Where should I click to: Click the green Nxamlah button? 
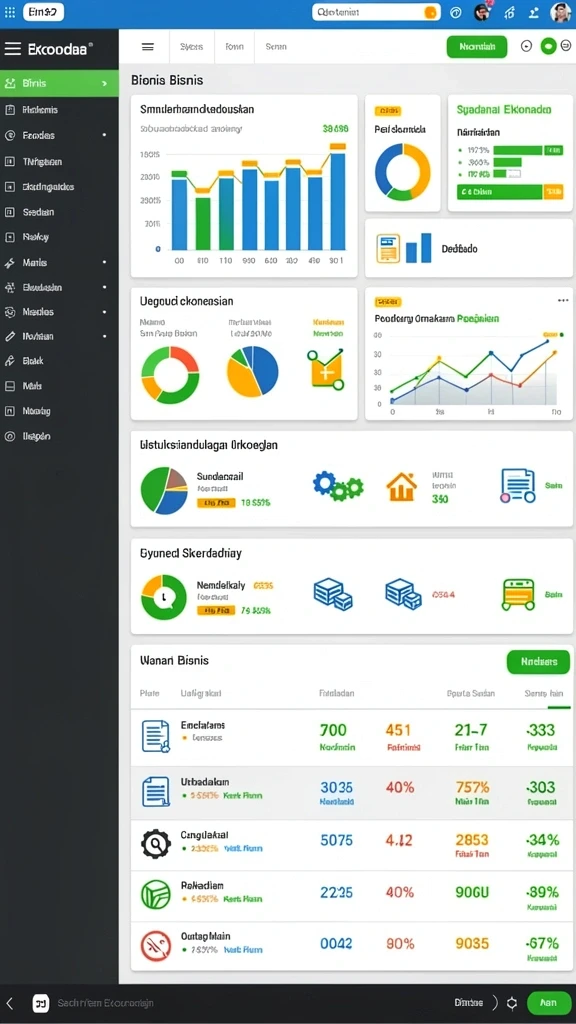coord(477,47)
